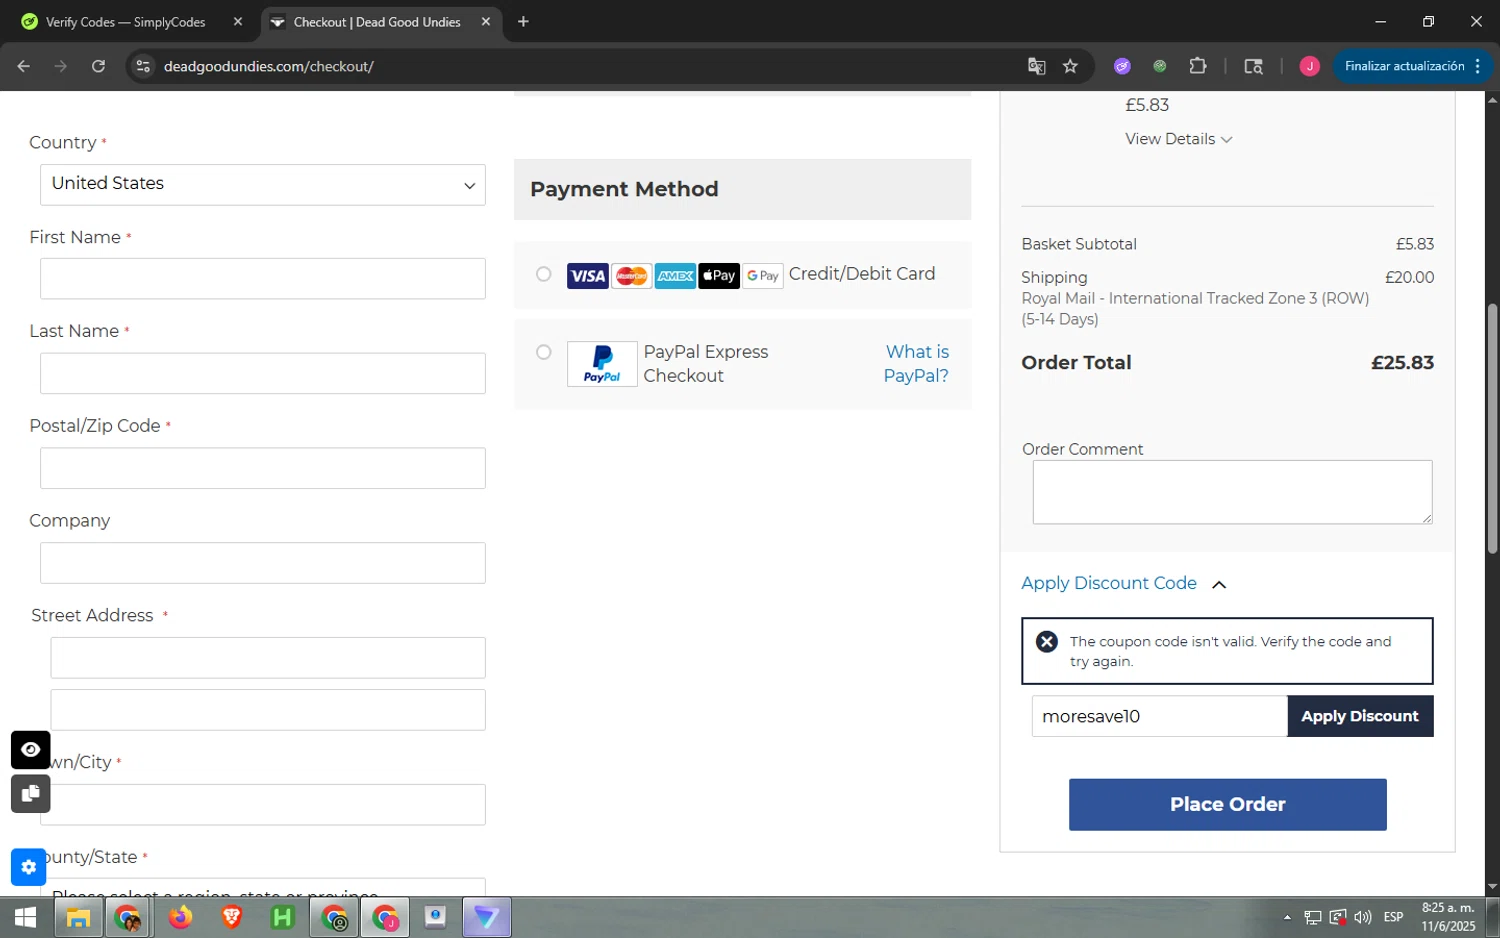The image size is (1500, 938).
Task: Collapse the Apply Discount Code section
Action: [x=1123, y=583]
